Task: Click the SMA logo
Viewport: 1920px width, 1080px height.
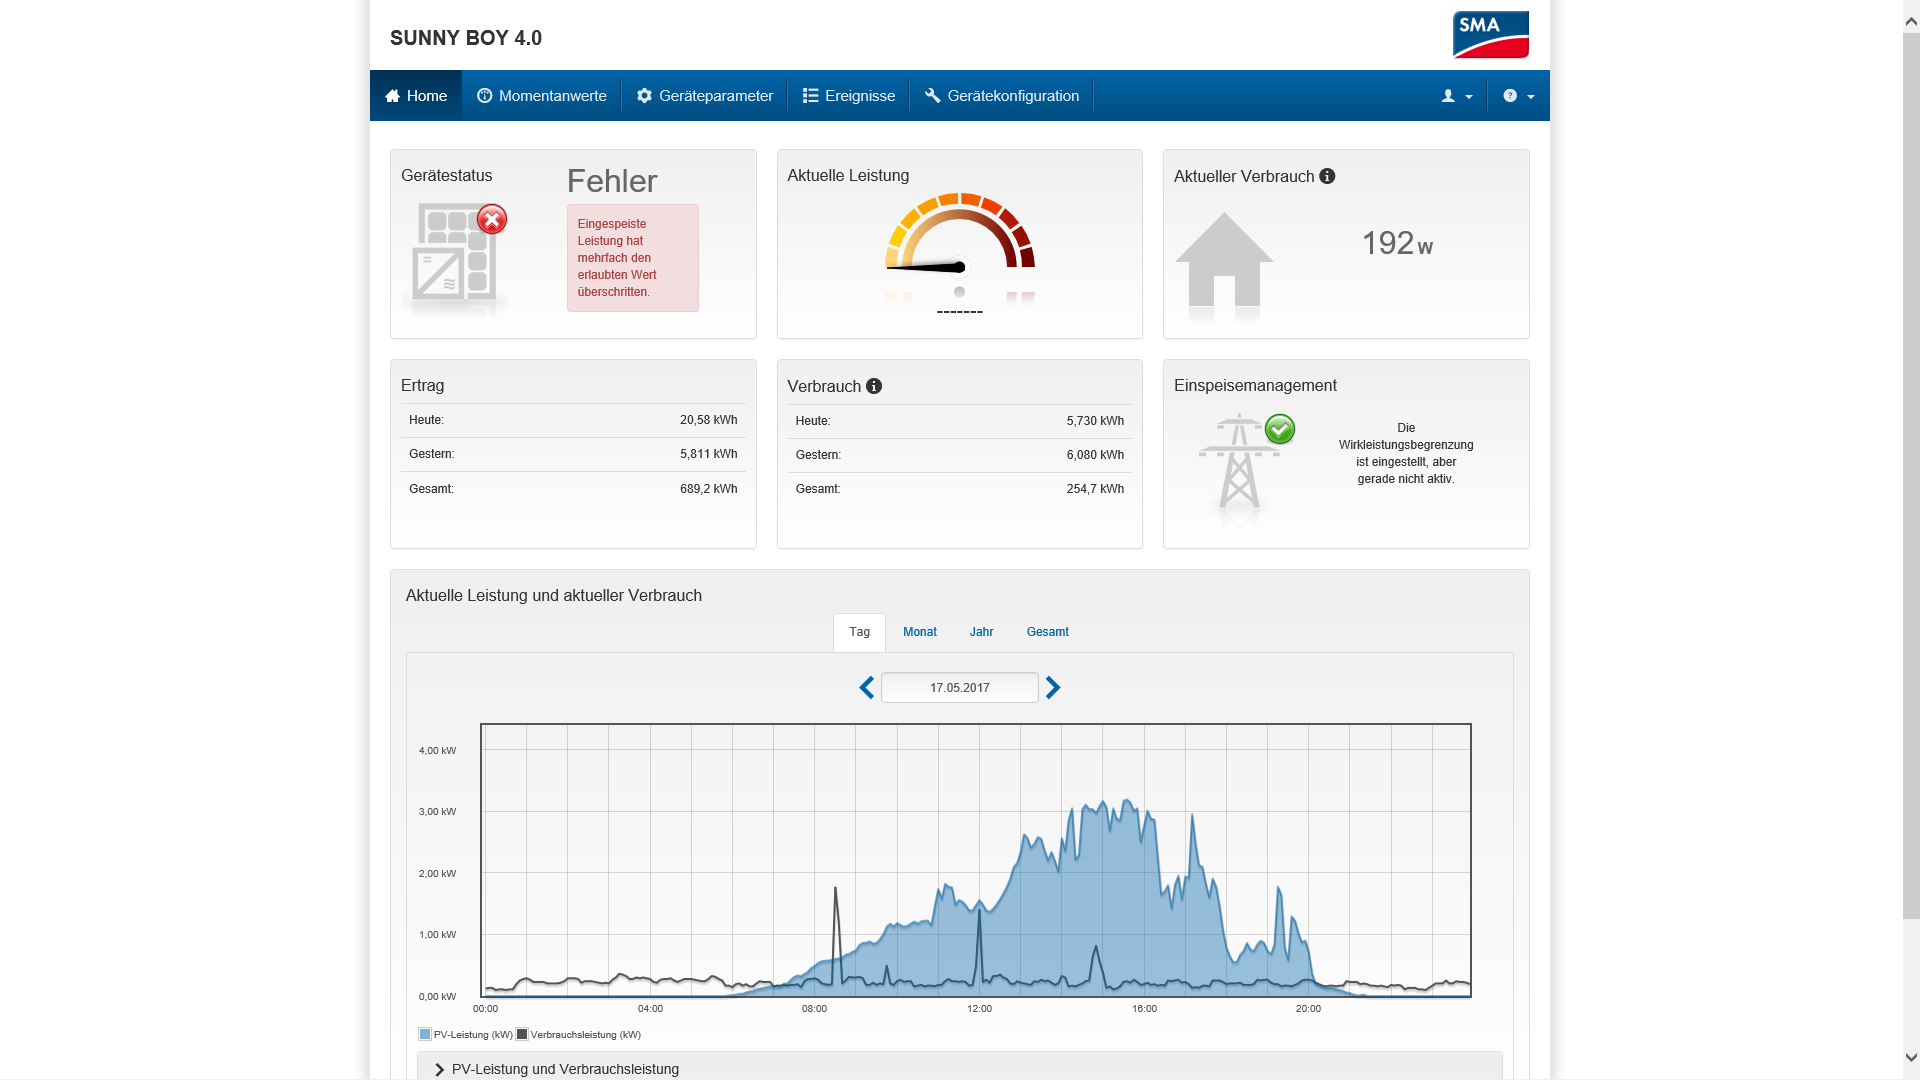Action: tap(1490, 35)
